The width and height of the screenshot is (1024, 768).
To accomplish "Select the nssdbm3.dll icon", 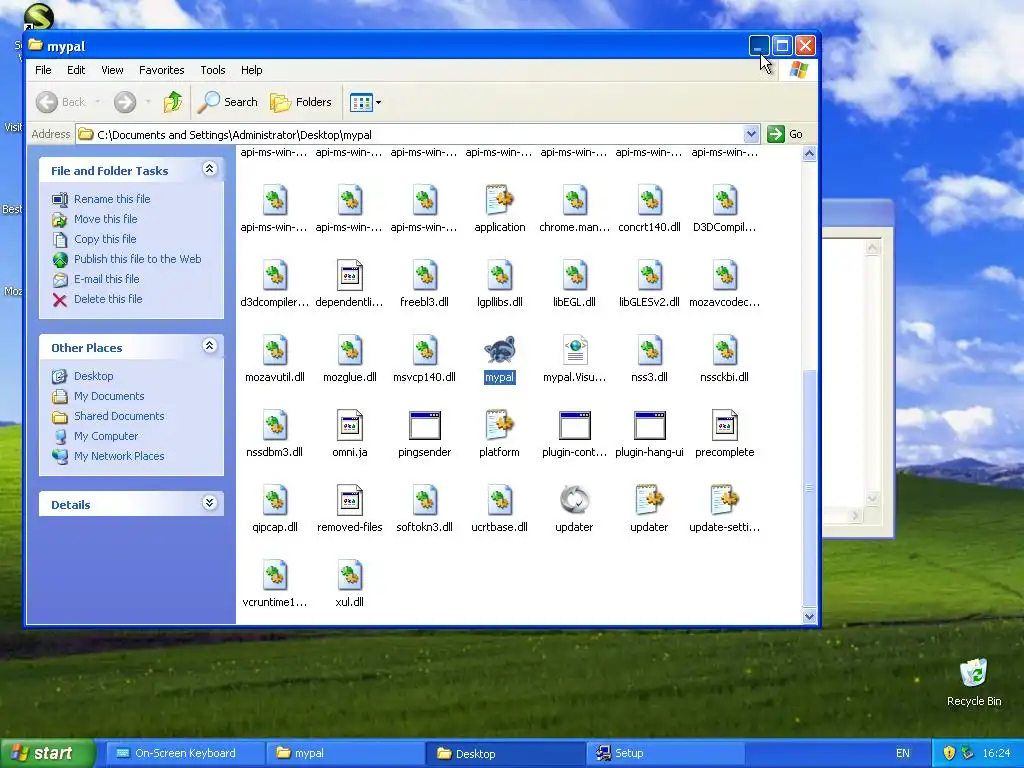I will (x=274, y=425).
